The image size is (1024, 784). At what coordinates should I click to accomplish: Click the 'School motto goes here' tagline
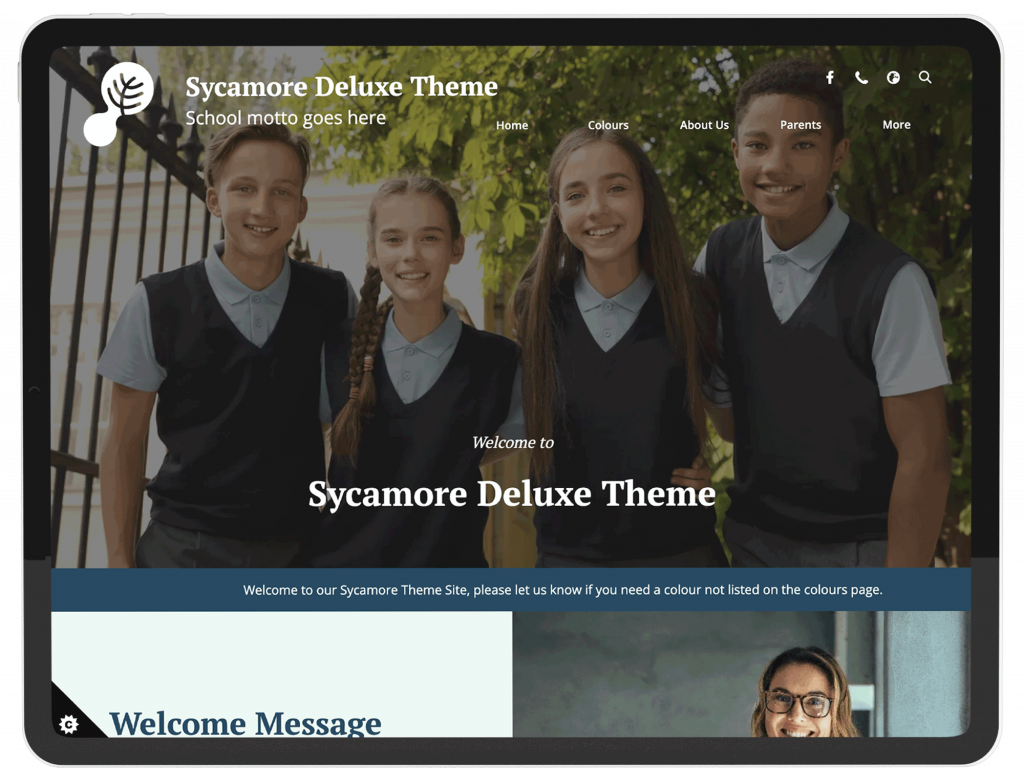coord(285,118)
